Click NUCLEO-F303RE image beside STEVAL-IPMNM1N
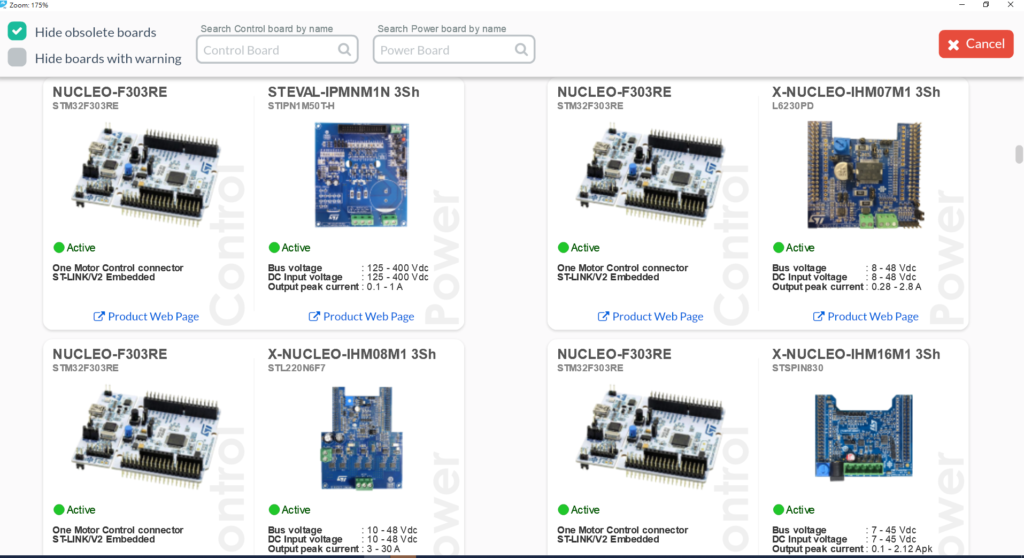The width and height of the screenshot is (1024, 558). click(x=146, y=175)
